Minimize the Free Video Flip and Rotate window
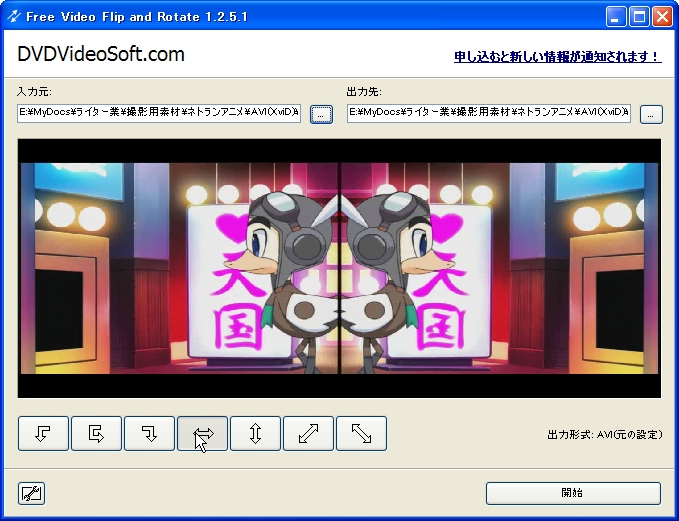The height and width of the screenshot is (521, 679). pyautogui.click(x=615, y=17)
